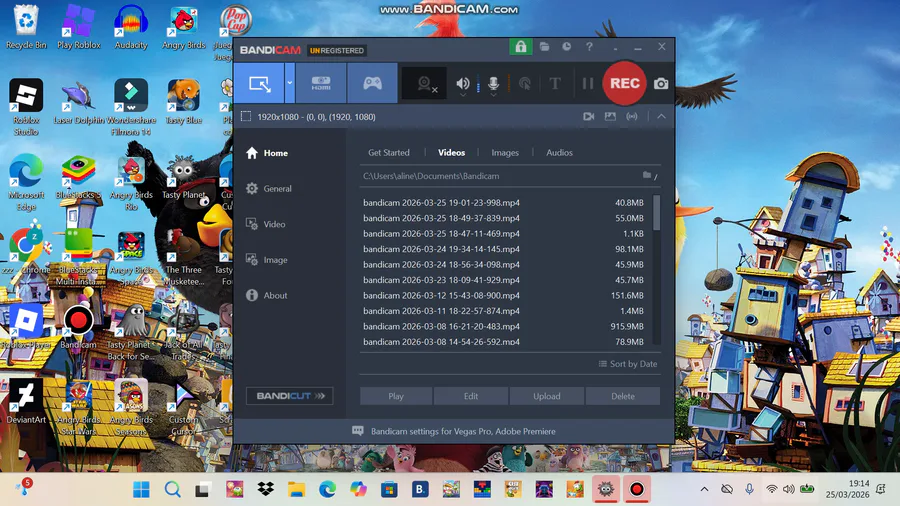Click the green lock registration icon
Screen dimensions: 900x506
[521, 47]
